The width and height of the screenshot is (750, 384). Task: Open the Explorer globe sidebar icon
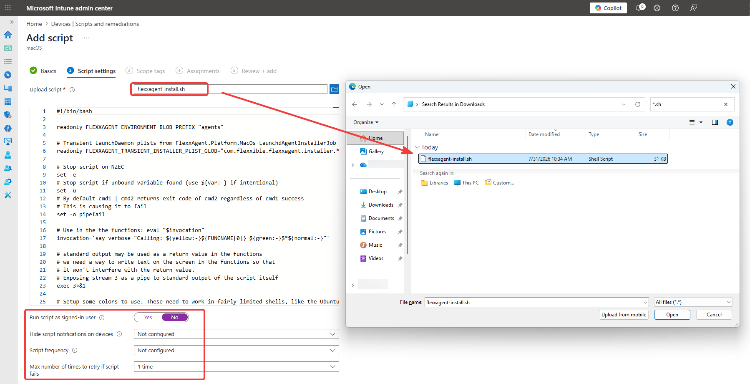(x=8, y=75)
